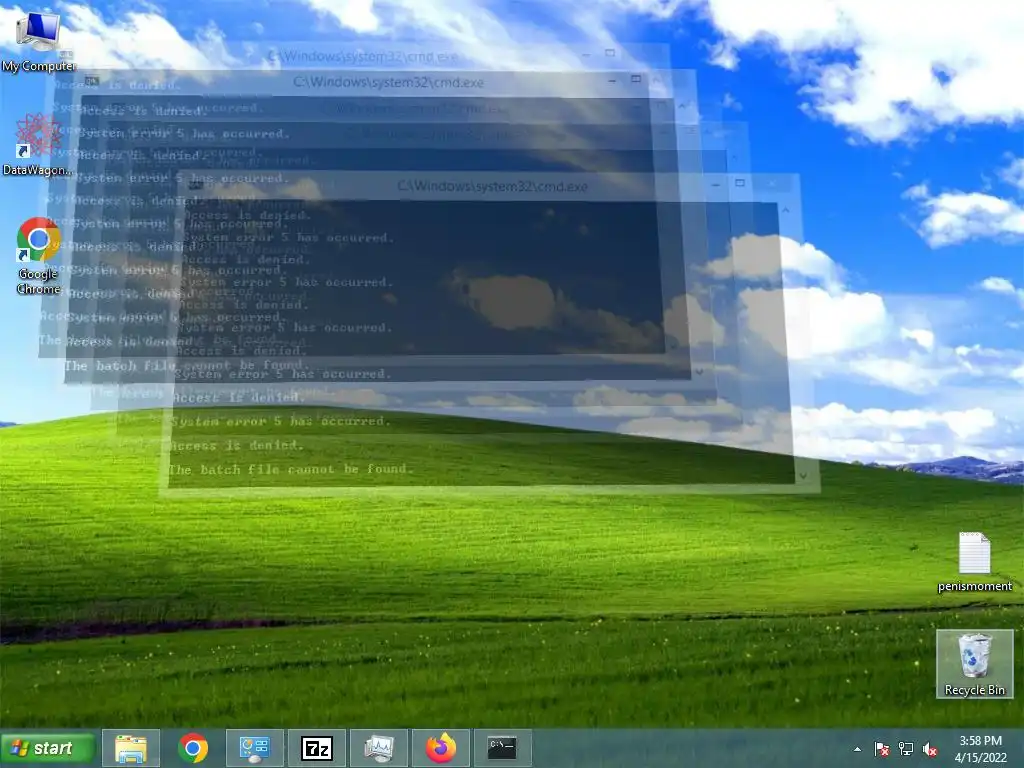Open the DataWagon desktop shortcut
The height and width of the screenshot is (768, 1024).
(37, 144)
